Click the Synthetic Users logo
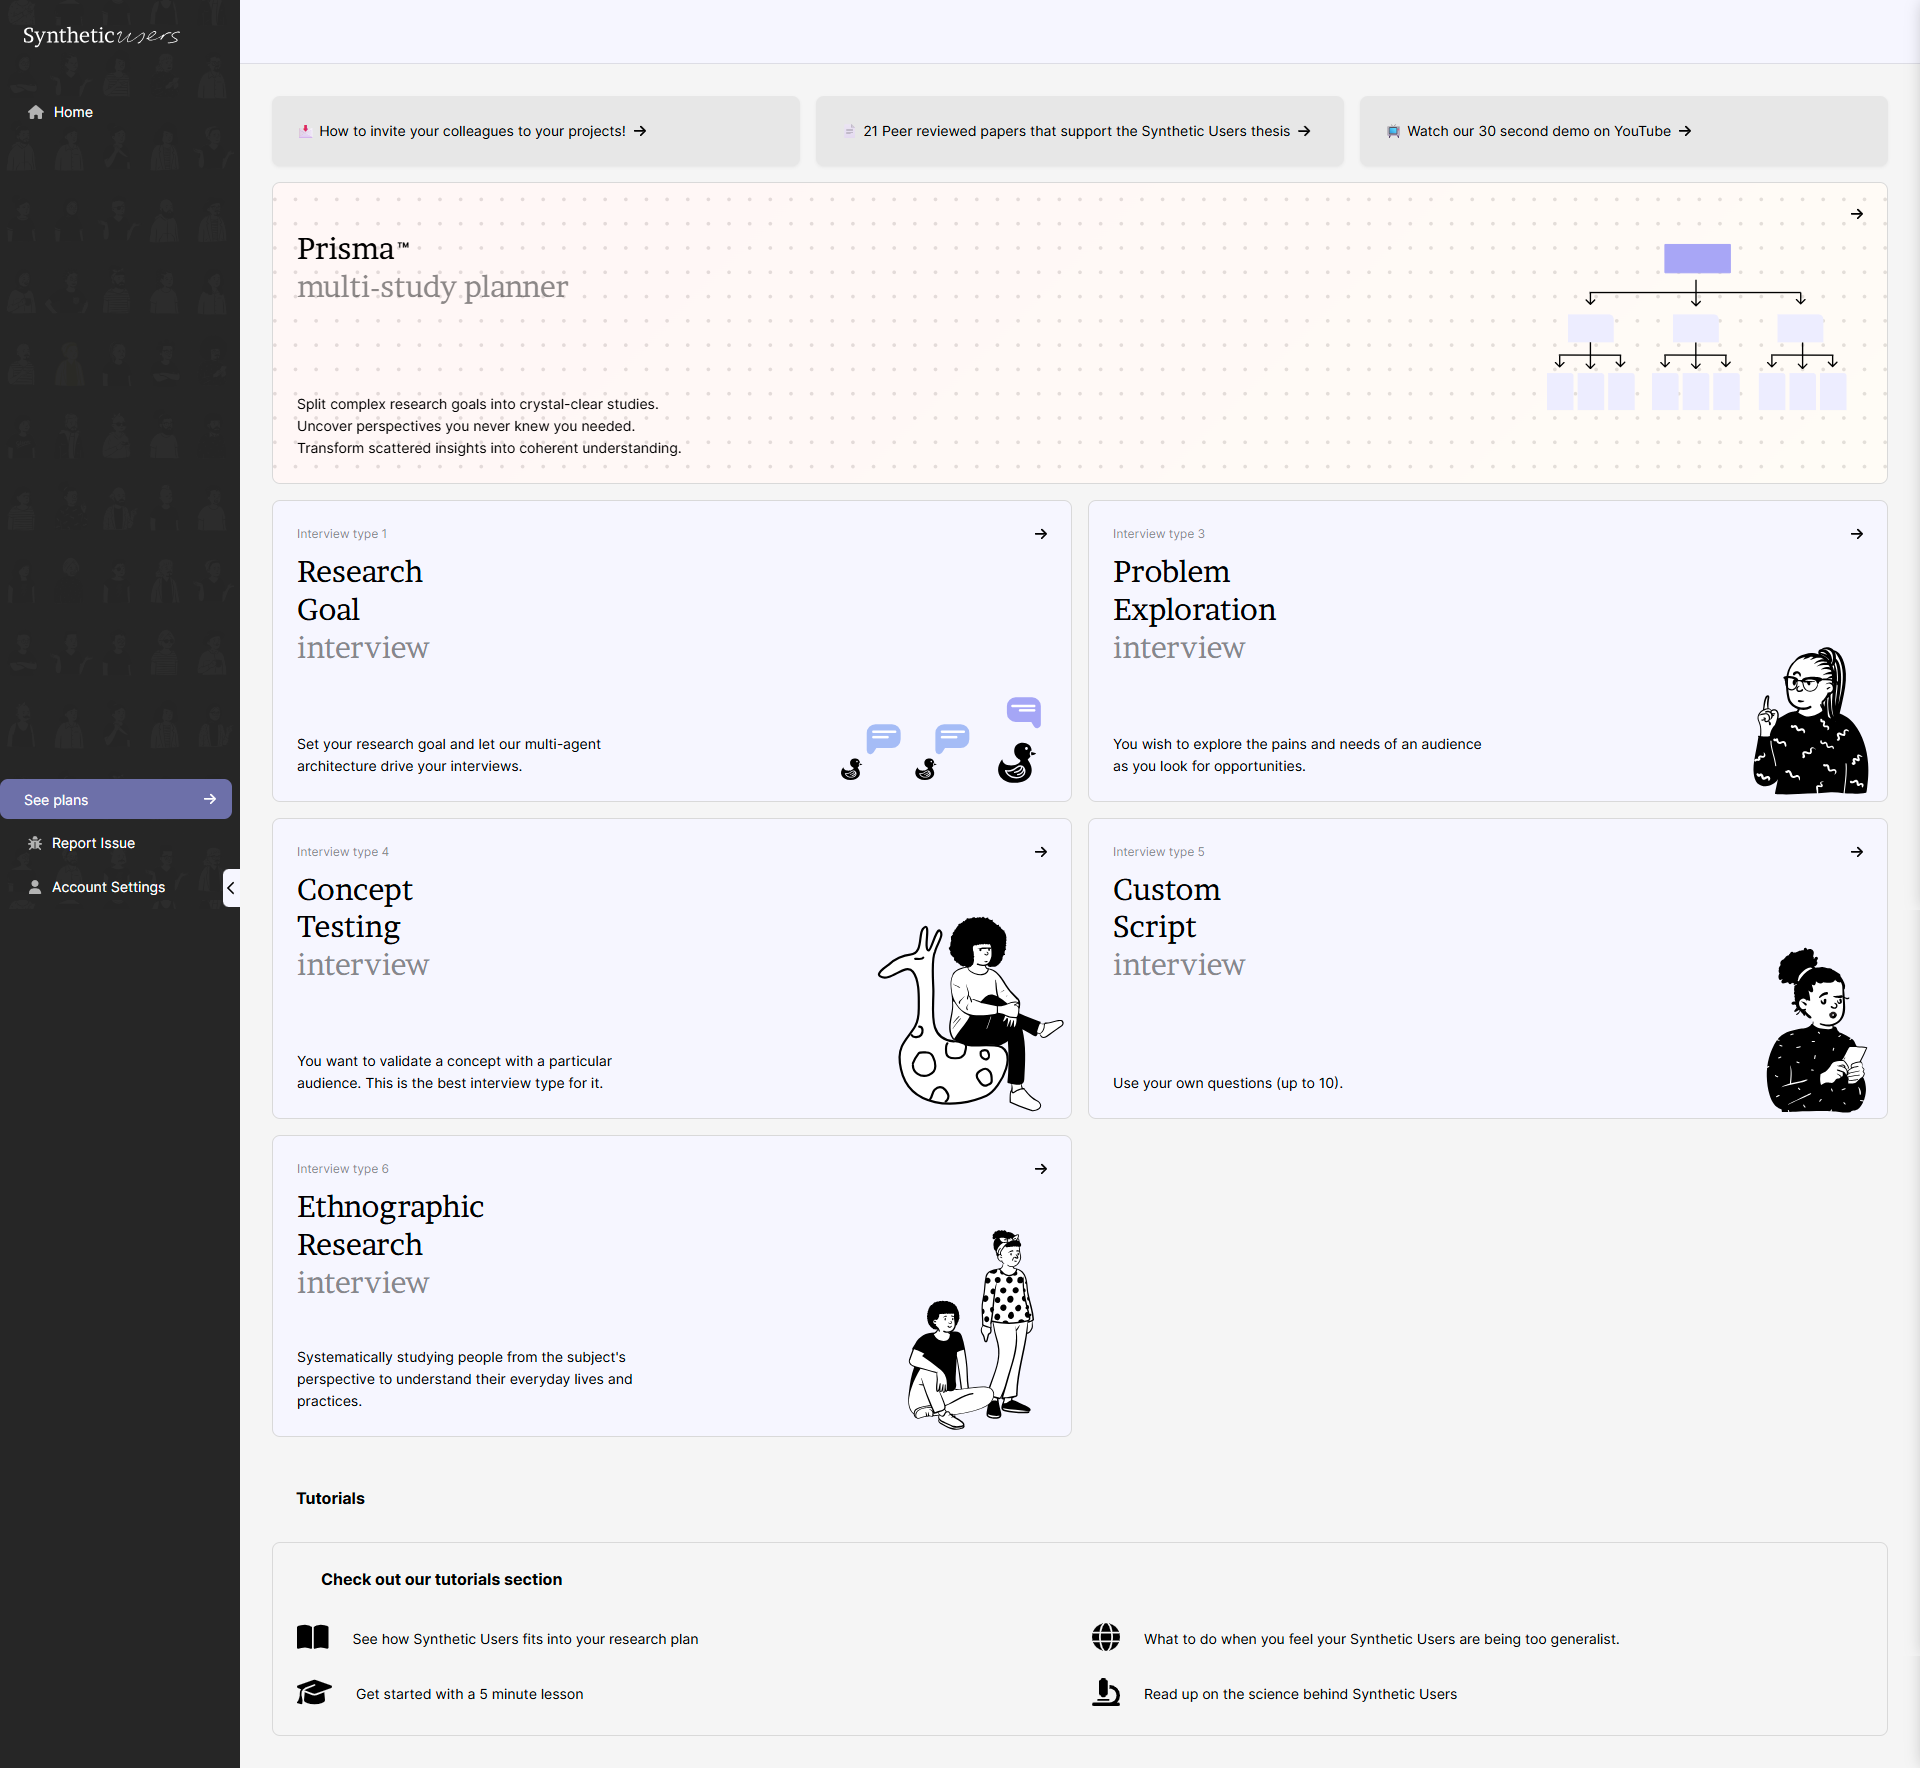This screenshot has height=1770, width=1920. tap(101, 36)
